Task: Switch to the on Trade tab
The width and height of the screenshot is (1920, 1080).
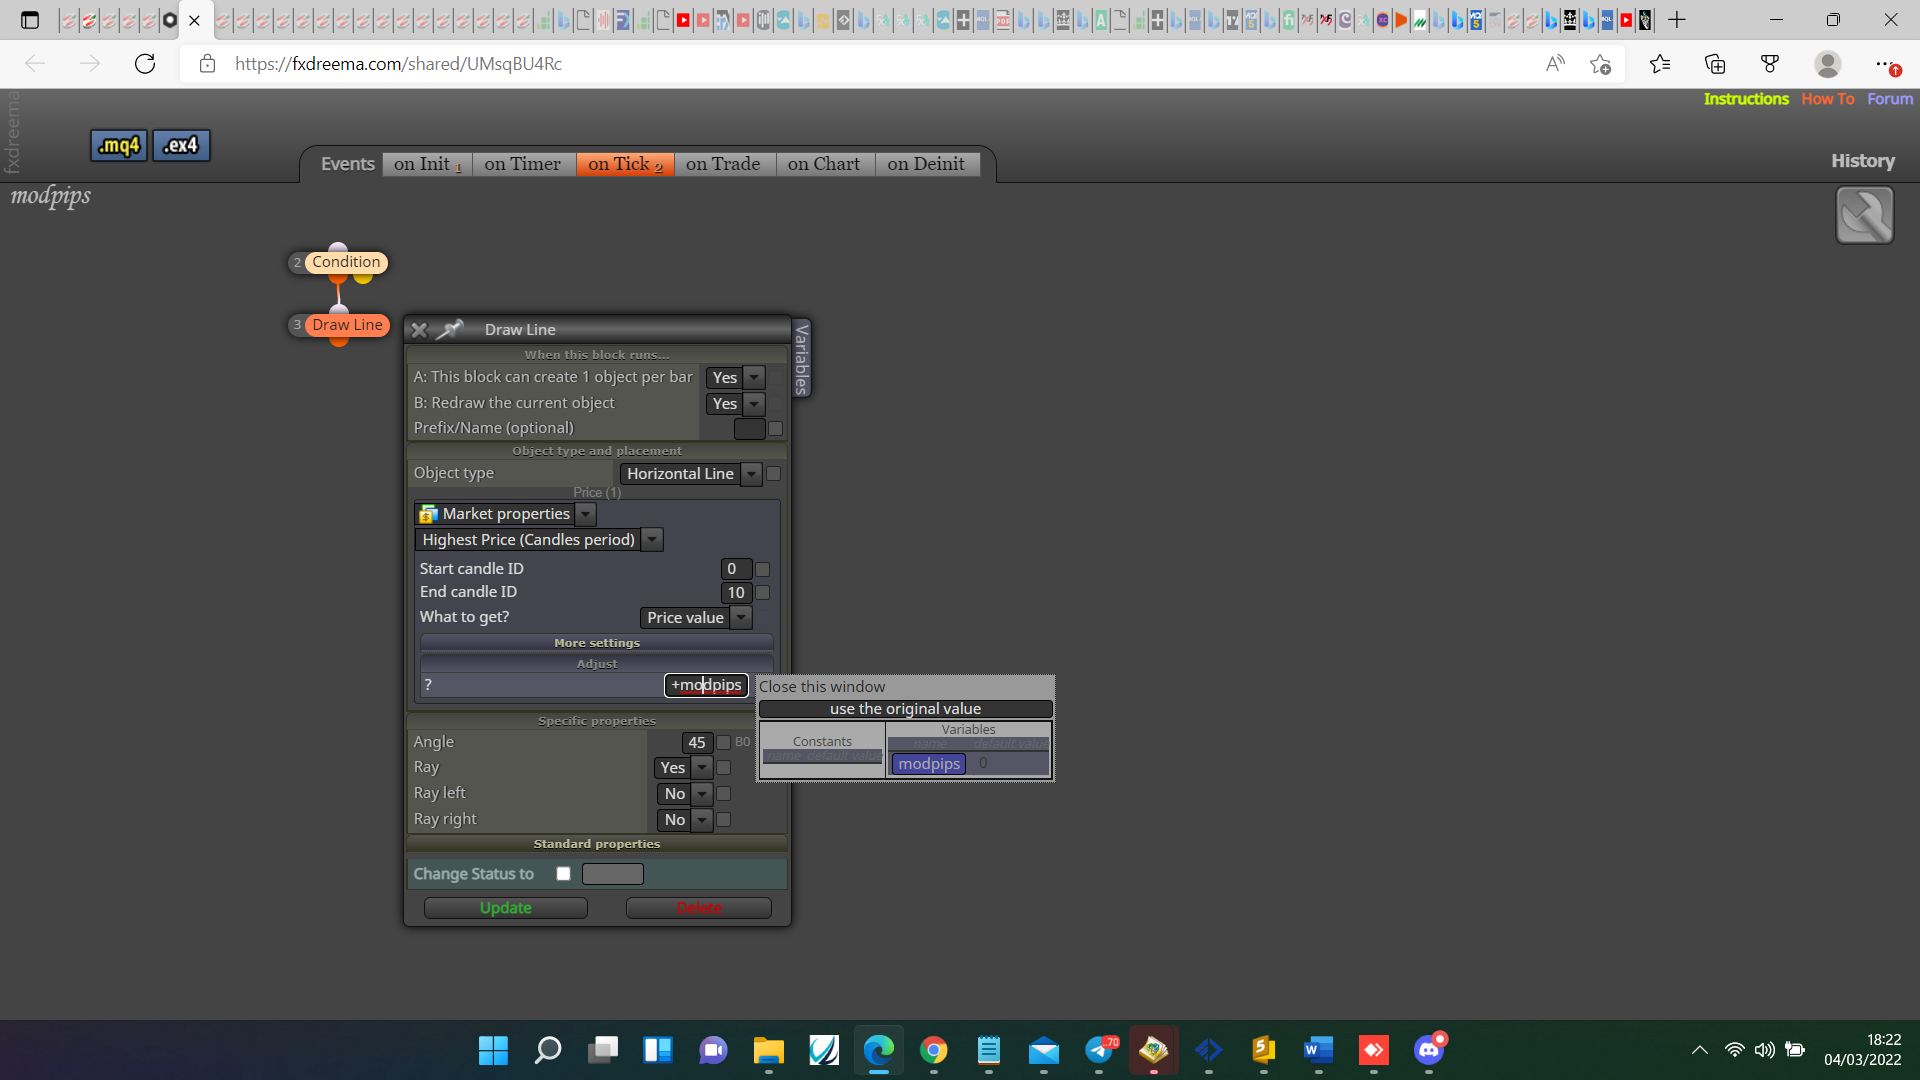Action: coord(723,164)
